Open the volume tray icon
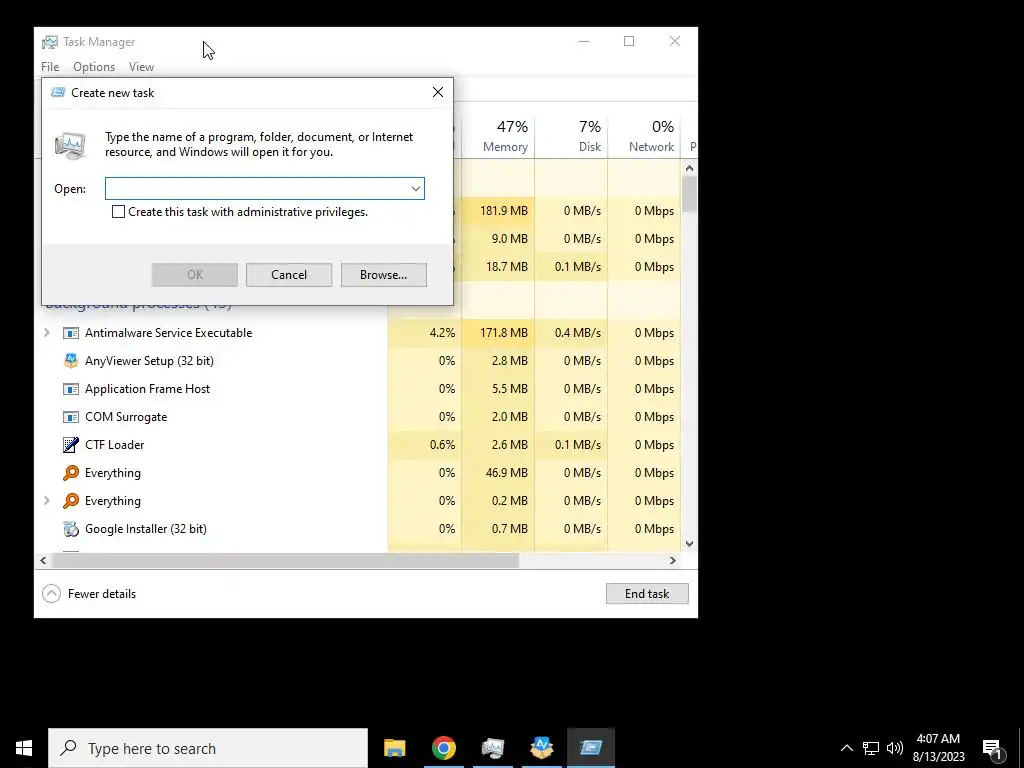Screen dimensions: 1024x768 click(x=895, y=748)
